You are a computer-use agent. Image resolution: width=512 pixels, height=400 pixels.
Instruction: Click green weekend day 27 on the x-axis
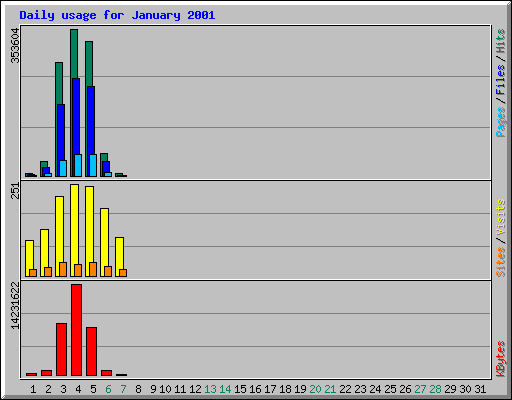tap(420, 389)
